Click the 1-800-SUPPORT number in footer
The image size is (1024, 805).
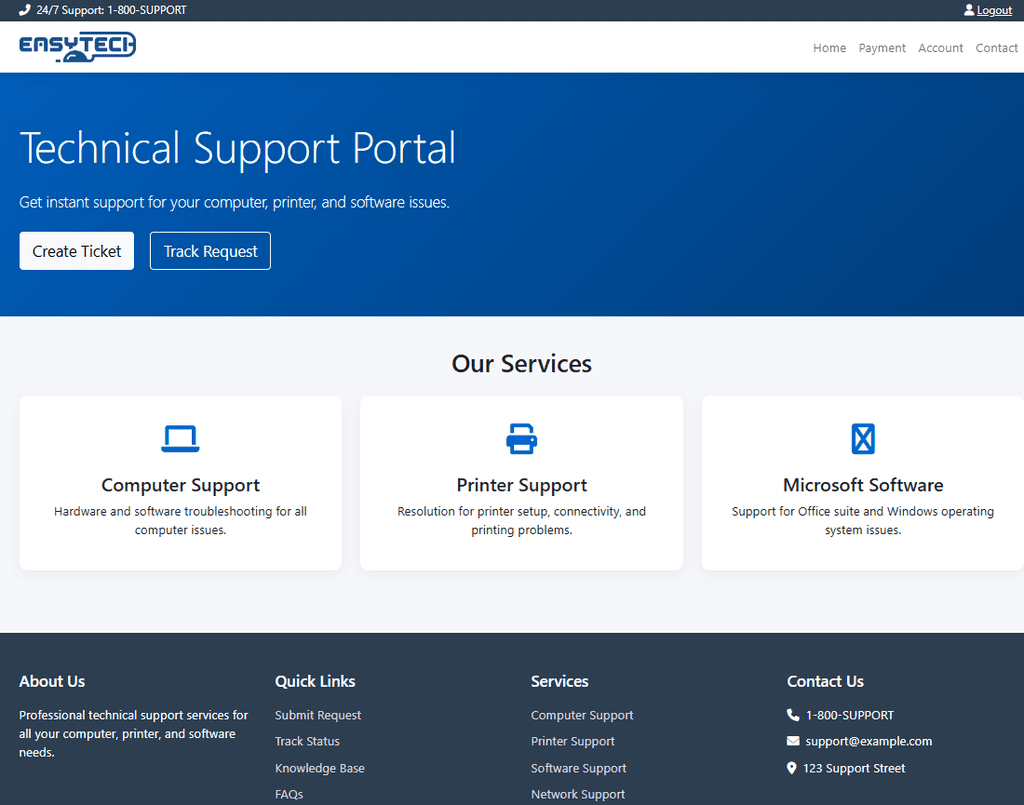point(850,715)
